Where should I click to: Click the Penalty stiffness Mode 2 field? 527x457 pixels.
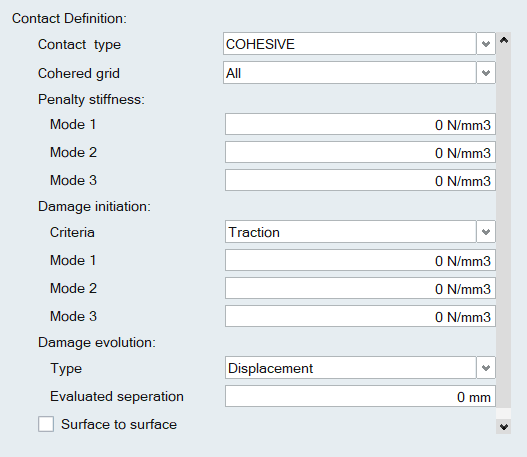360,152
